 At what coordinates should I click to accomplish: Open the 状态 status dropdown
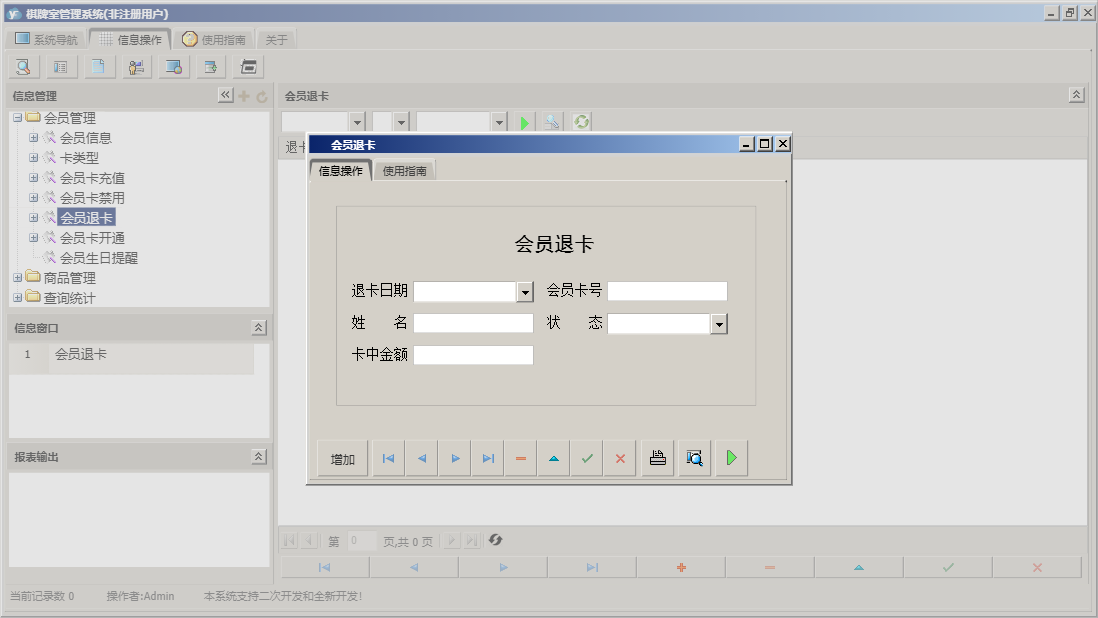[x=718, y=323]
